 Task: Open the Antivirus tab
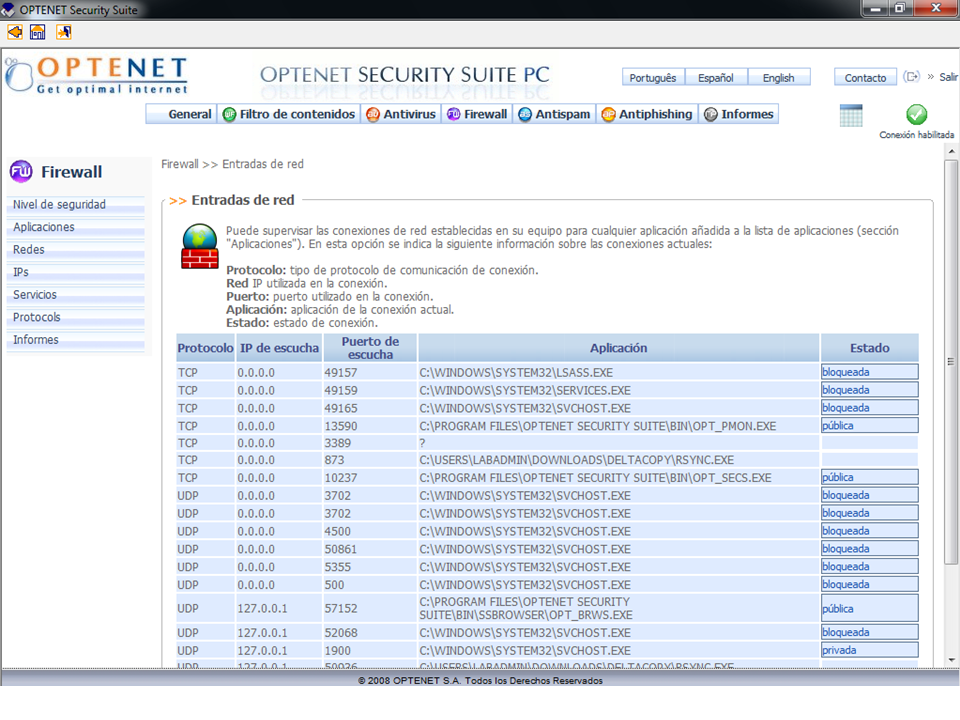(x=400, y=114)
